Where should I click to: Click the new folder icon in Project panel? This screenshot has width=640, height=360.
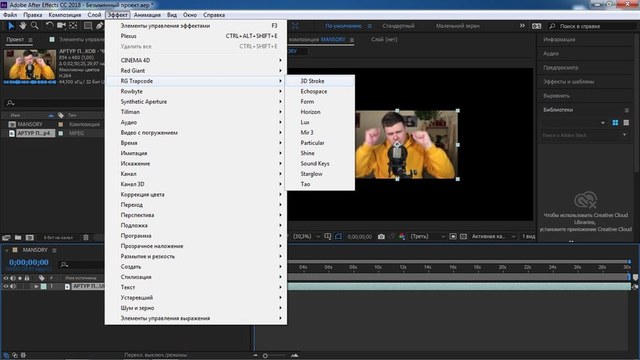click(18, 237)
